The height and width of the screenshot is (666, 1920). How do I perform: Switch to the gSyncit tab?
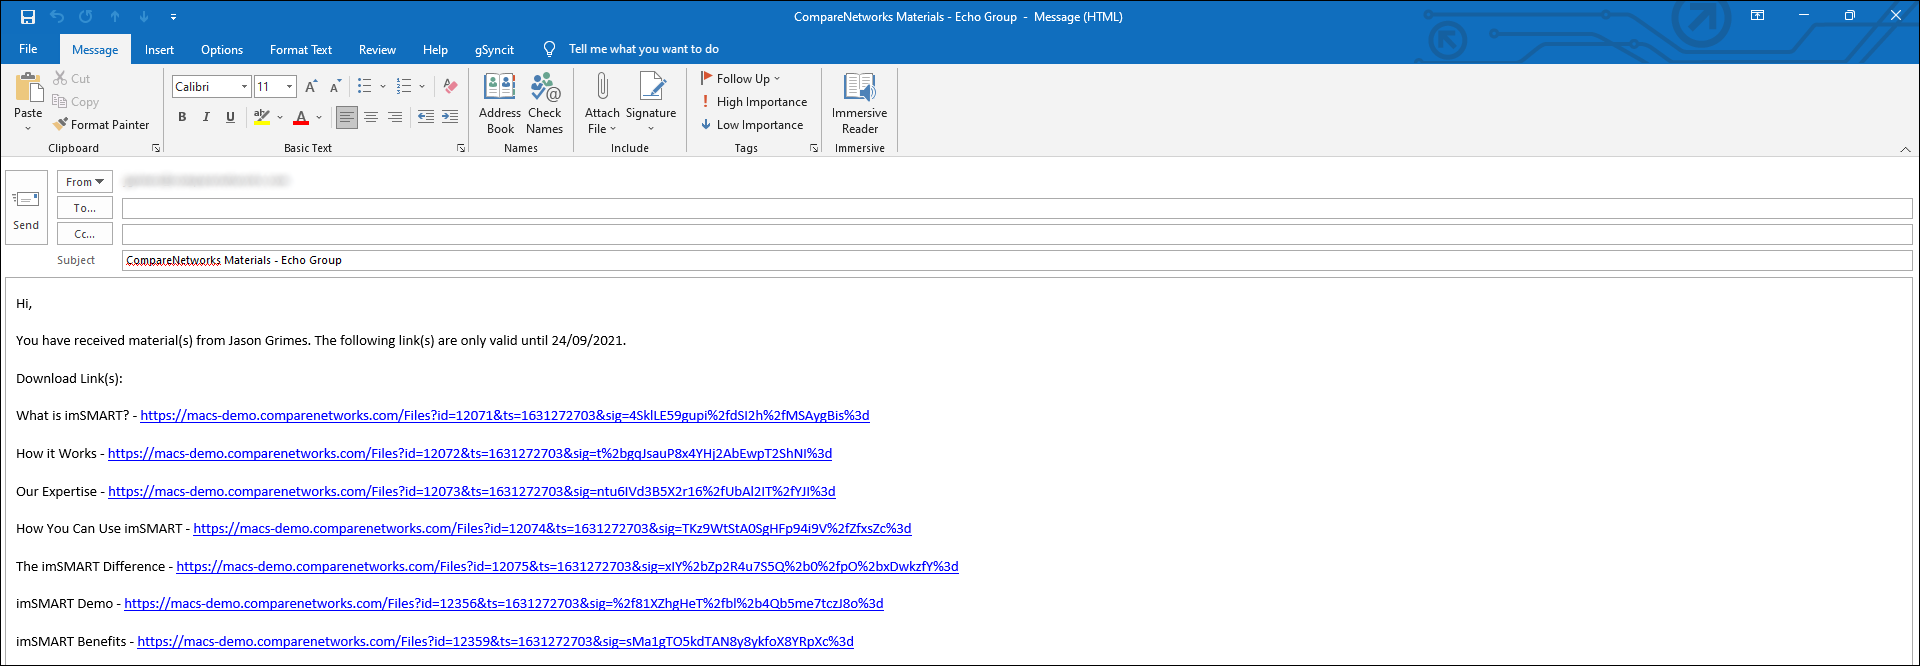pyautogui.click(x=494, y=50)
